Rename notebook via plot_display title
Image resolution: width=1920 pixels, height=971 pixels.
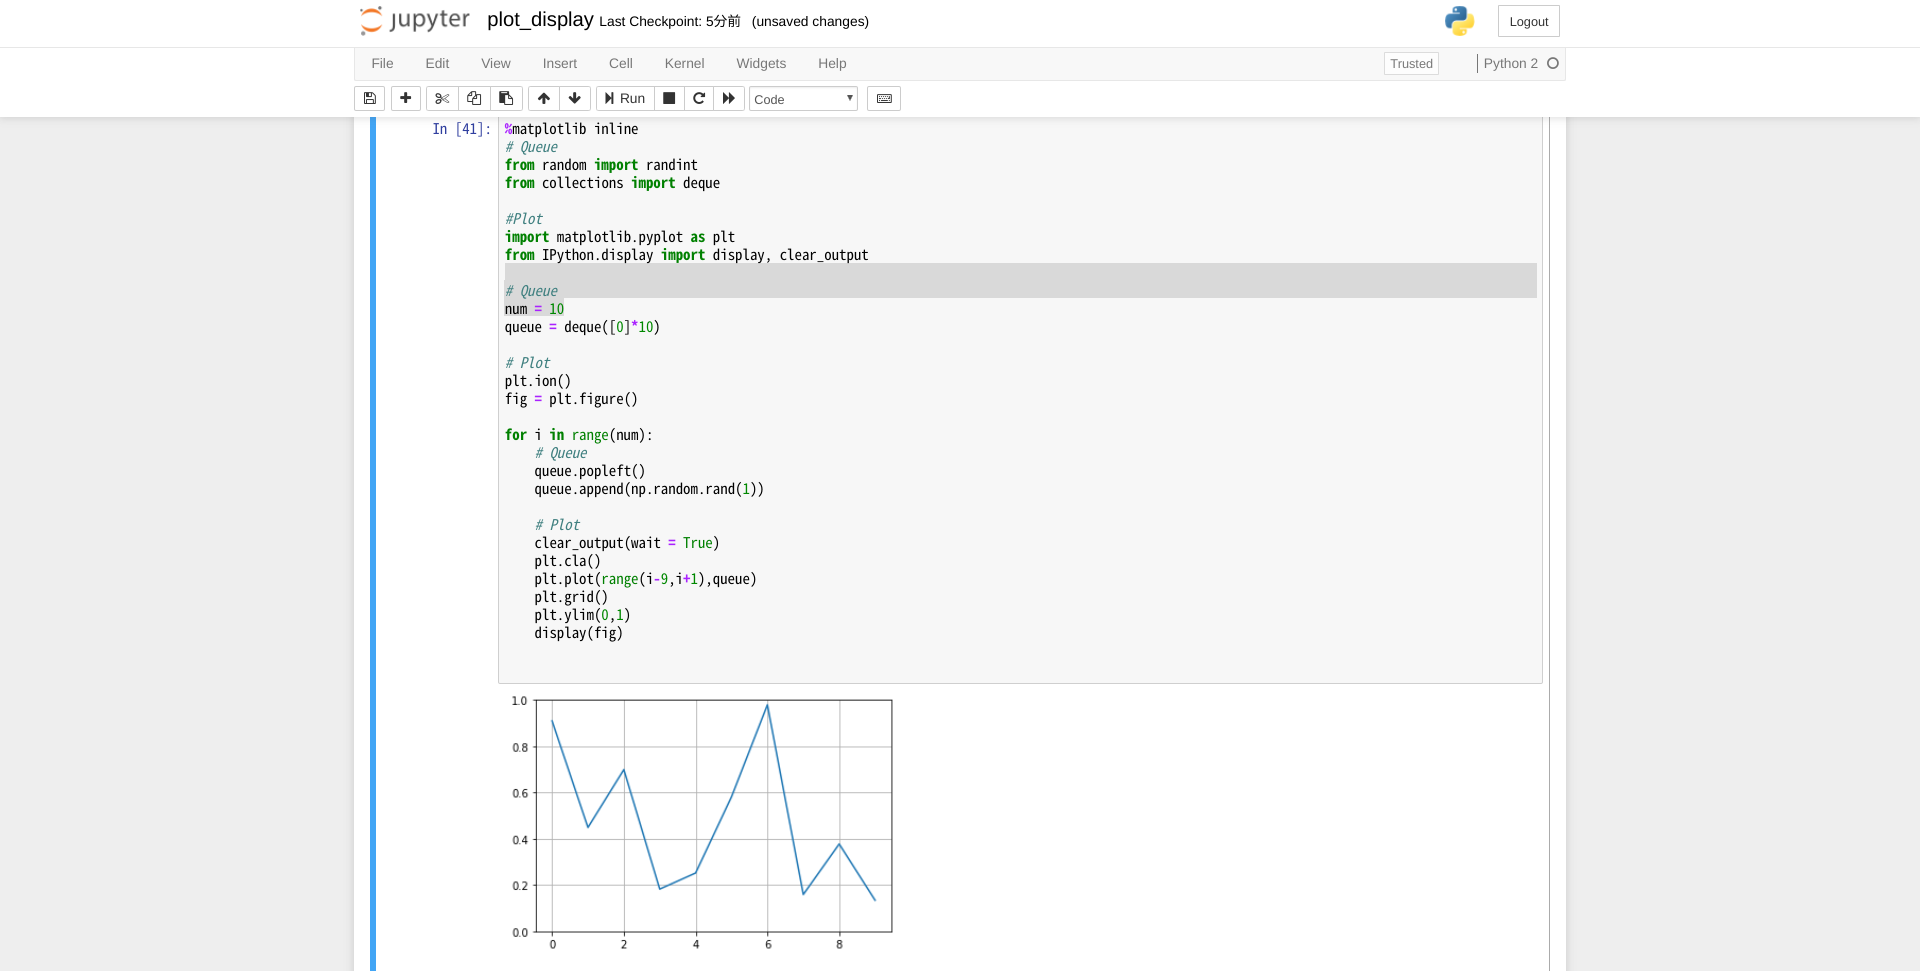pos(540,20)
